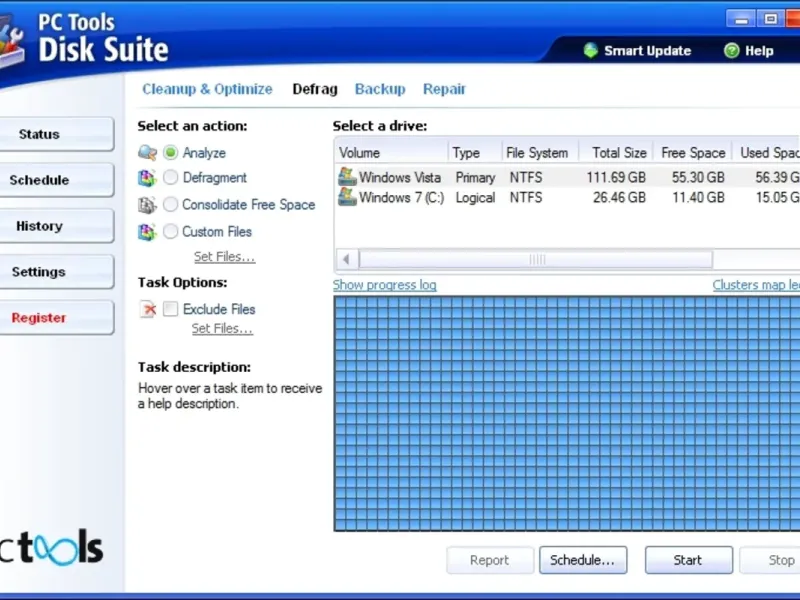Click the red Register sidebar button
The height and width of the screenshot is (600, 800).
pos(56,318)
